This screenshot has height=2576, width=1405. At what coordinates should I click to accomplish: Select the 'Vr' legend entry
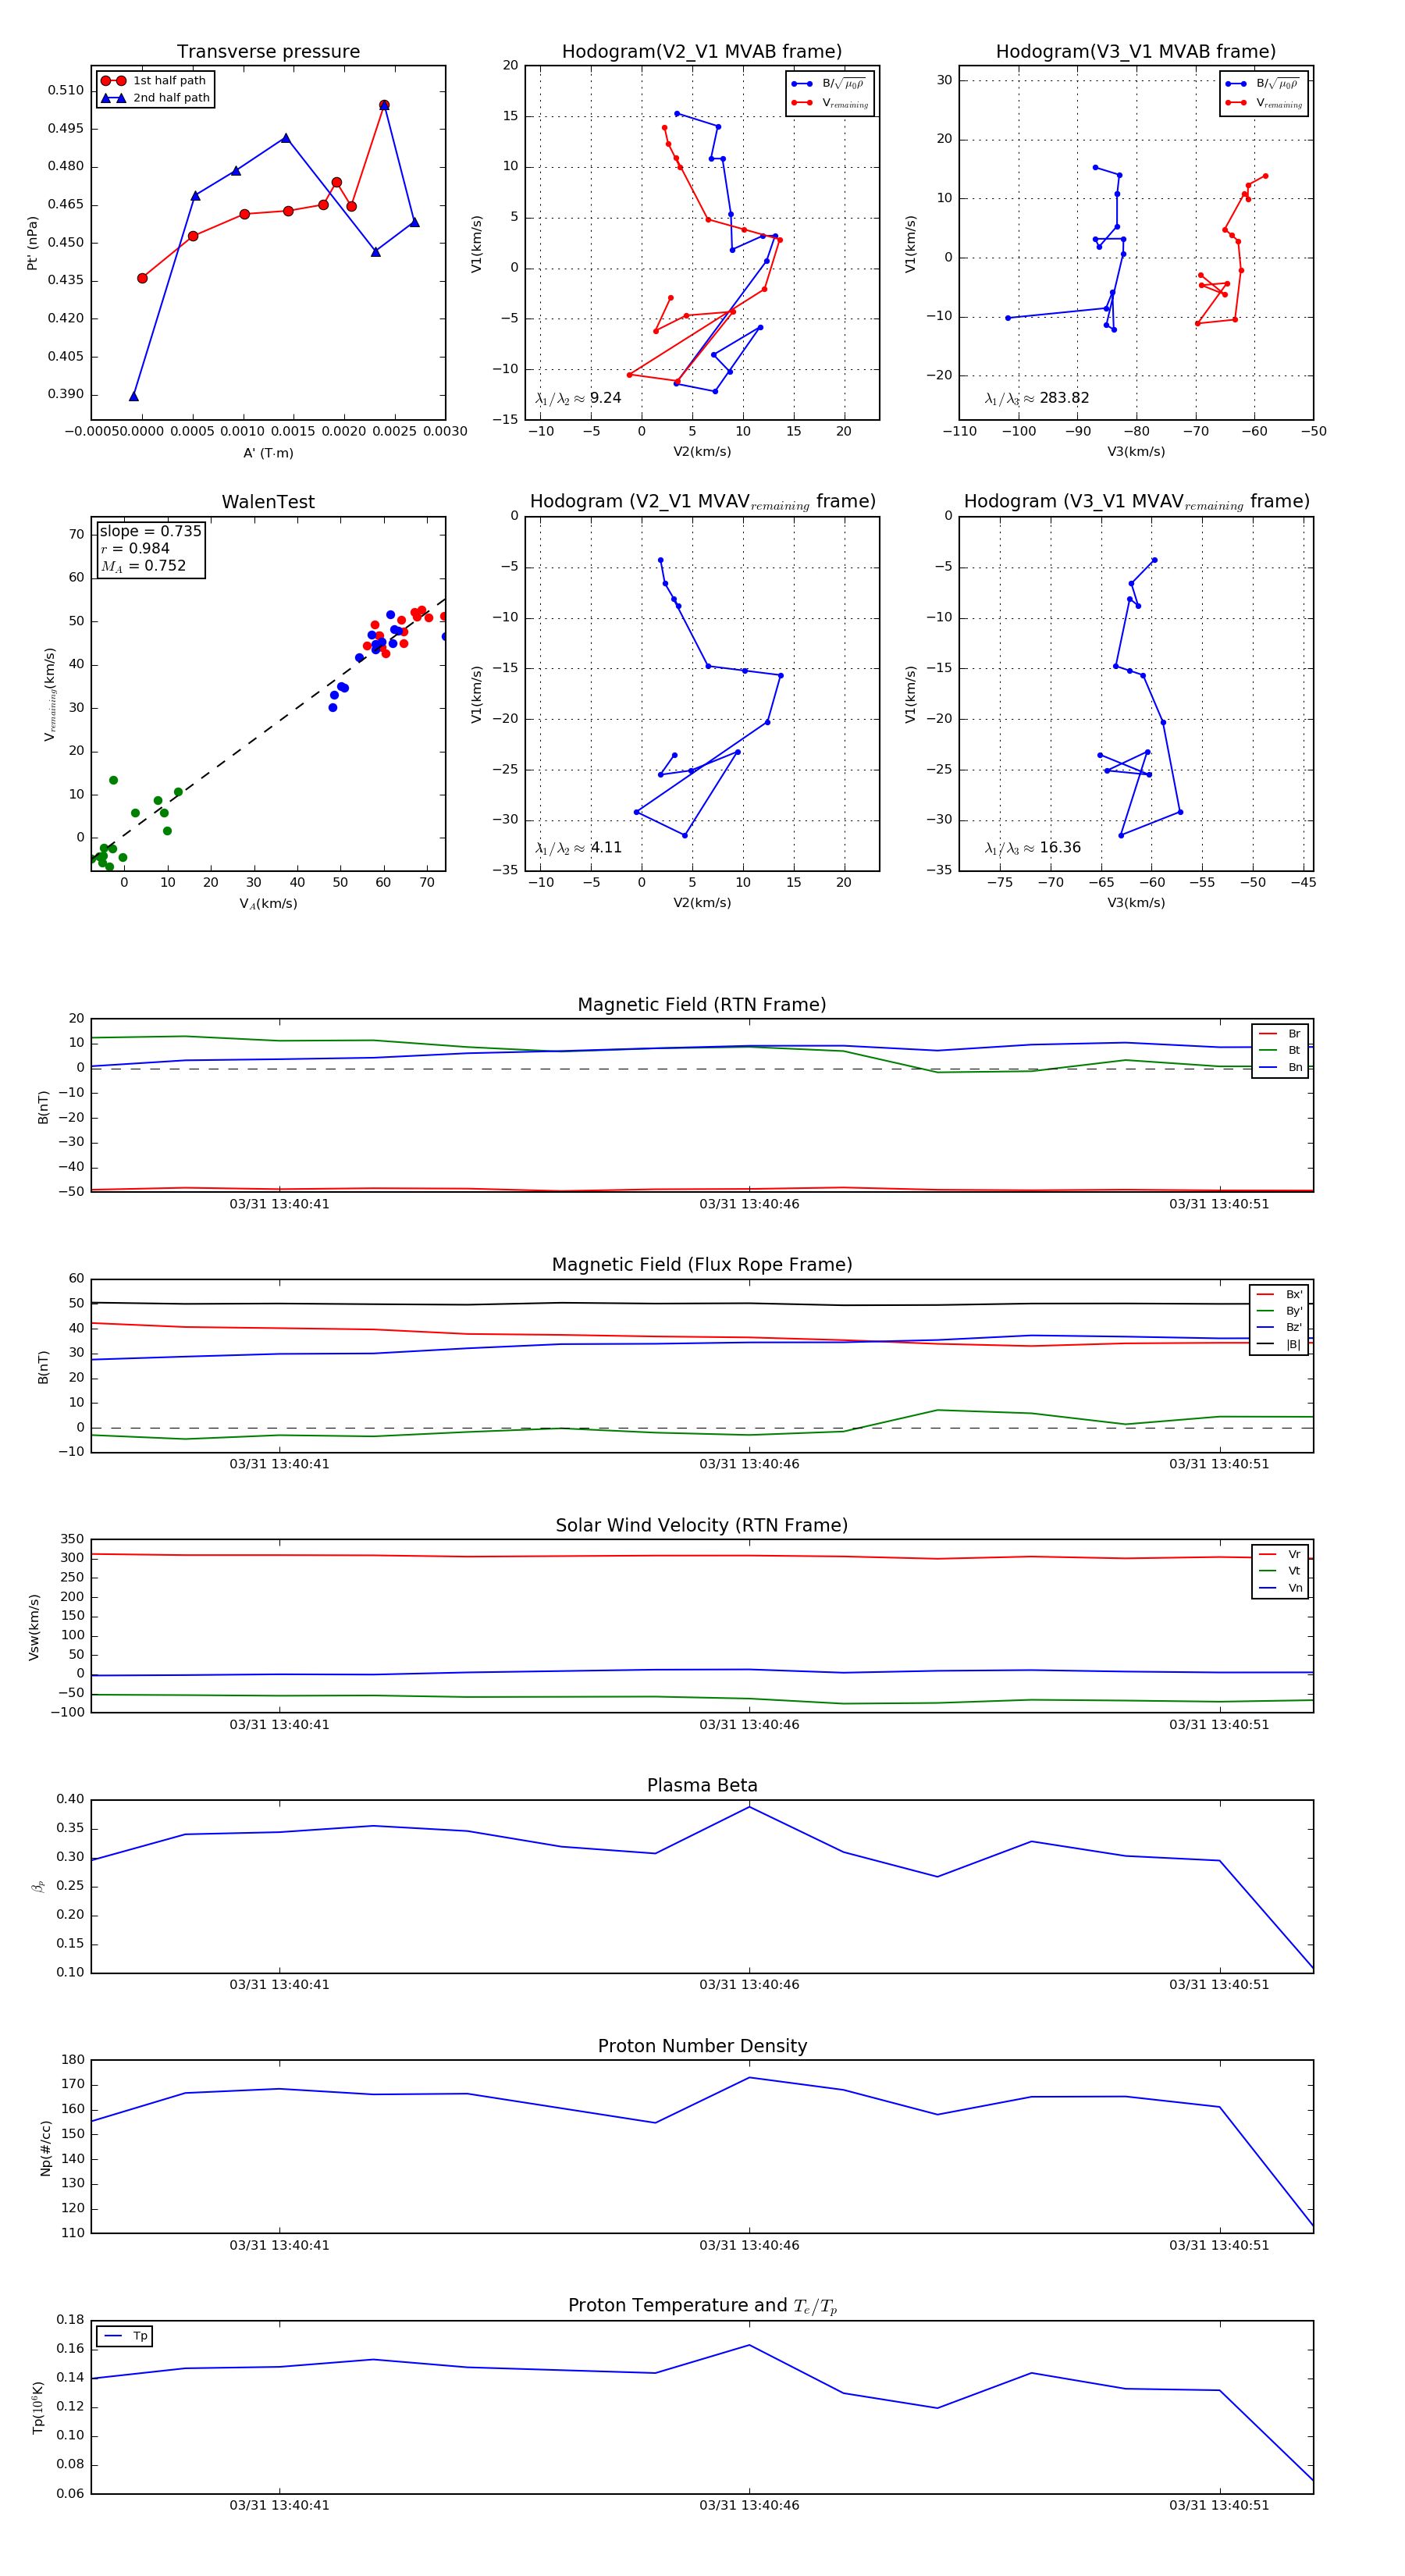pos(1280,1555)
